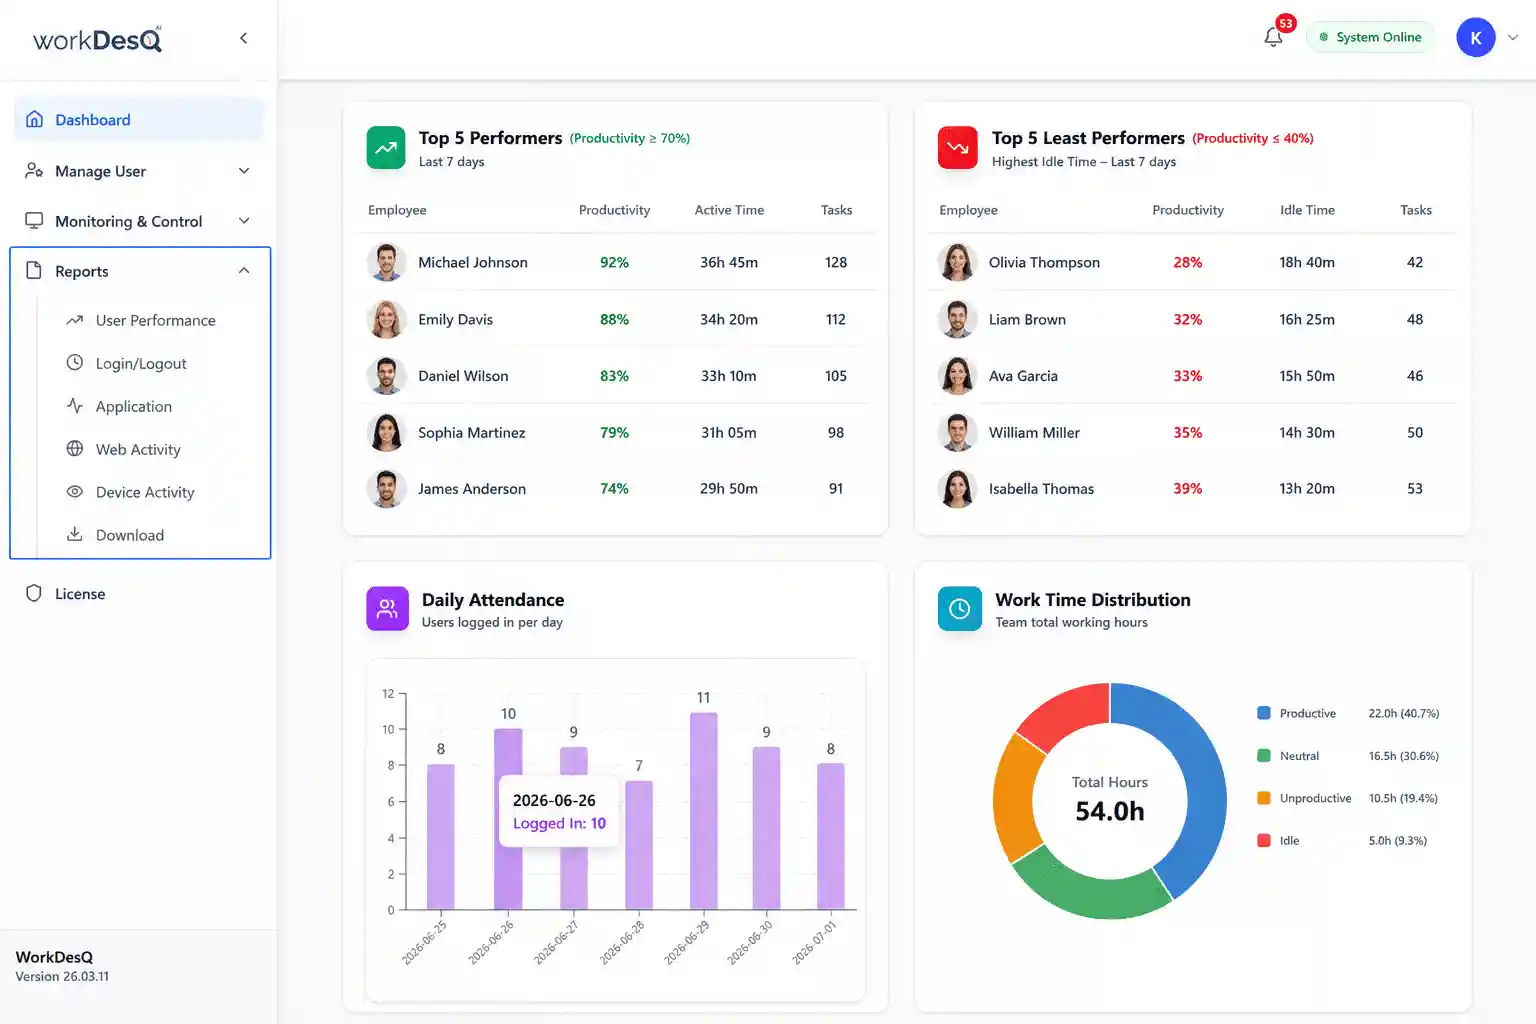1536x1024 pixels.
Task: Select the Ava Garcia employee name
Action: coord(1023,376)
